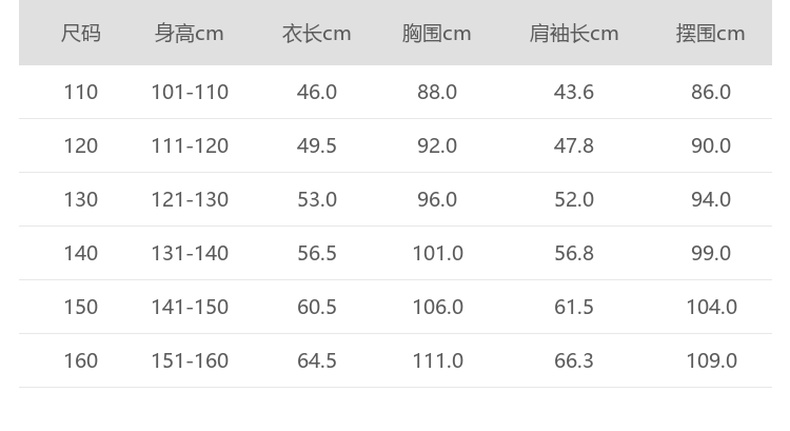Click the 99.0 hem measurement cell
This screenshot has height=431, width=790.
tap(711, 253)
